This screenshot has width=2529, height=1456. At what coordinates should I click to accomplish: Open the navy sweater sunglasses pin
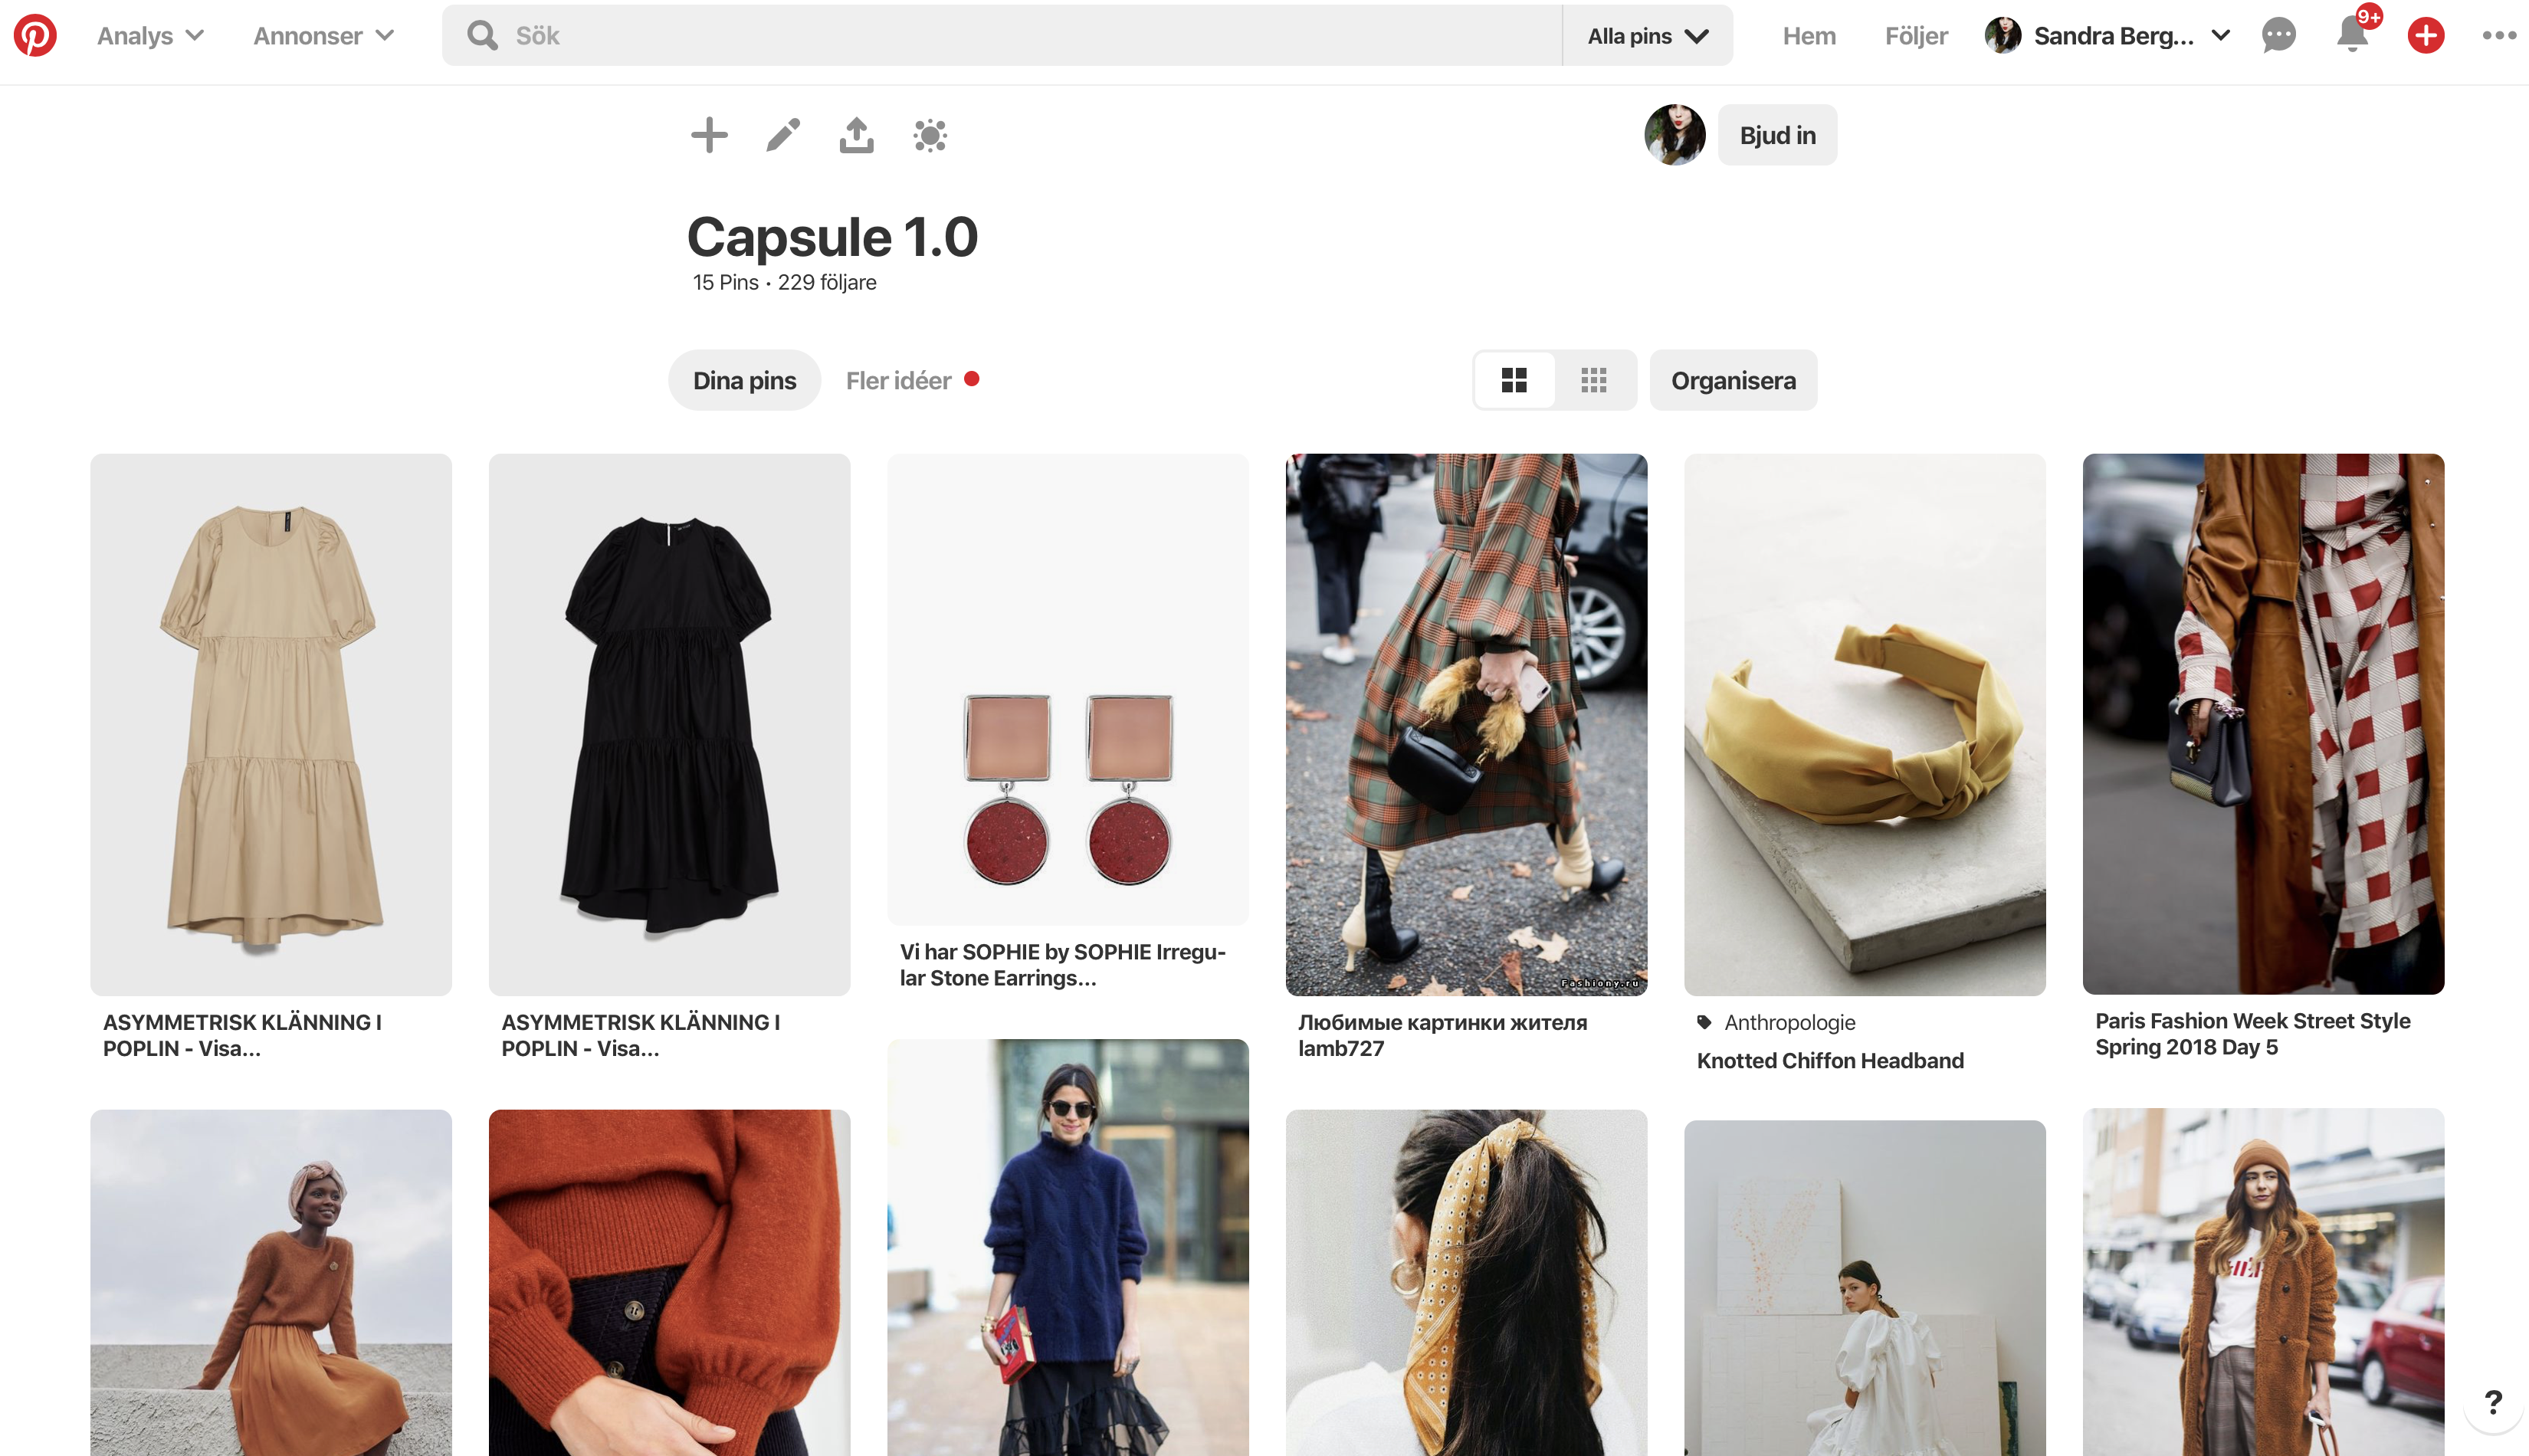[x=1068, y=1247]
